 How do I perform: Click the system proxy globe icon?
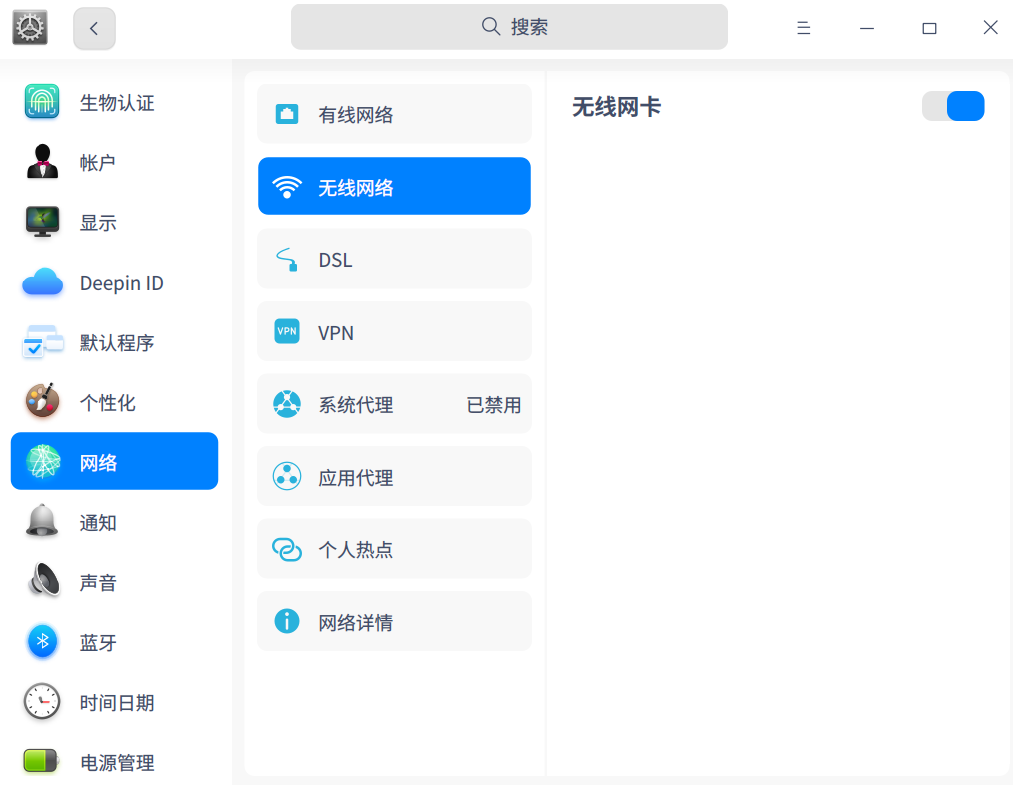pos(288,403)
